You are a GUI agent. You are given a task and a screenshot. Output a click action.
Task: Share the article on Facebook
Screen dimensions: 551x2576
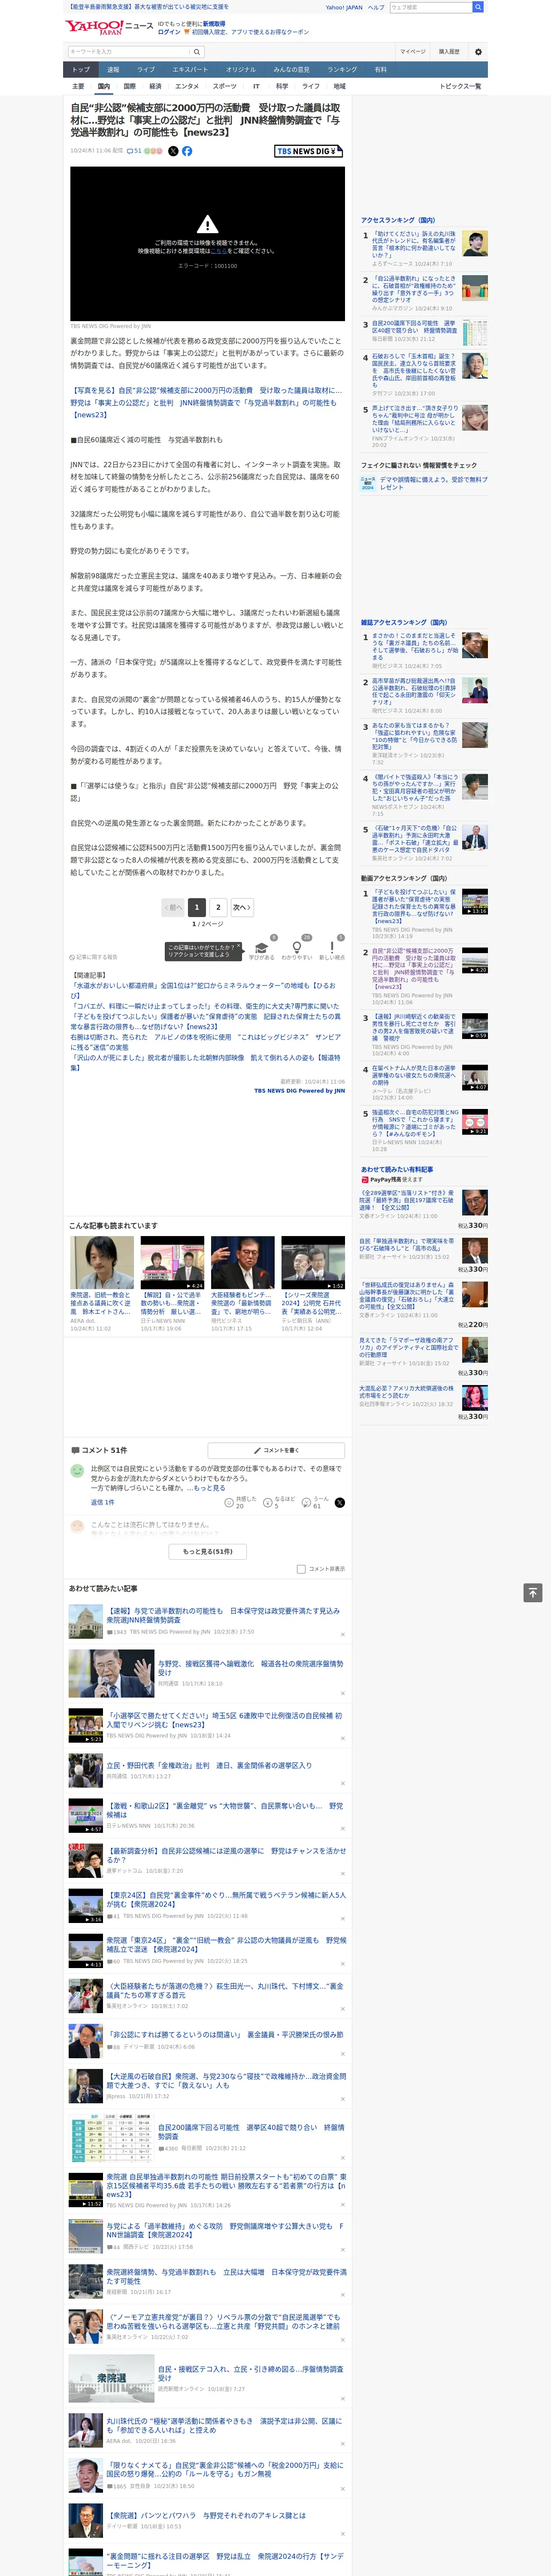(187, 151)
